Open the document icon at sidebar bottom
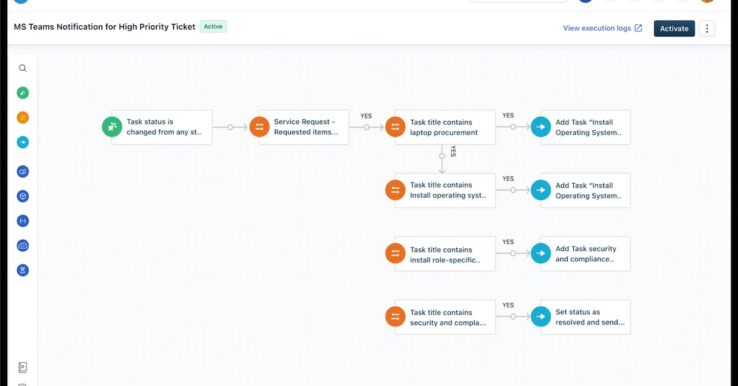This screenshot has height=386, width=738. coord(23,367)
